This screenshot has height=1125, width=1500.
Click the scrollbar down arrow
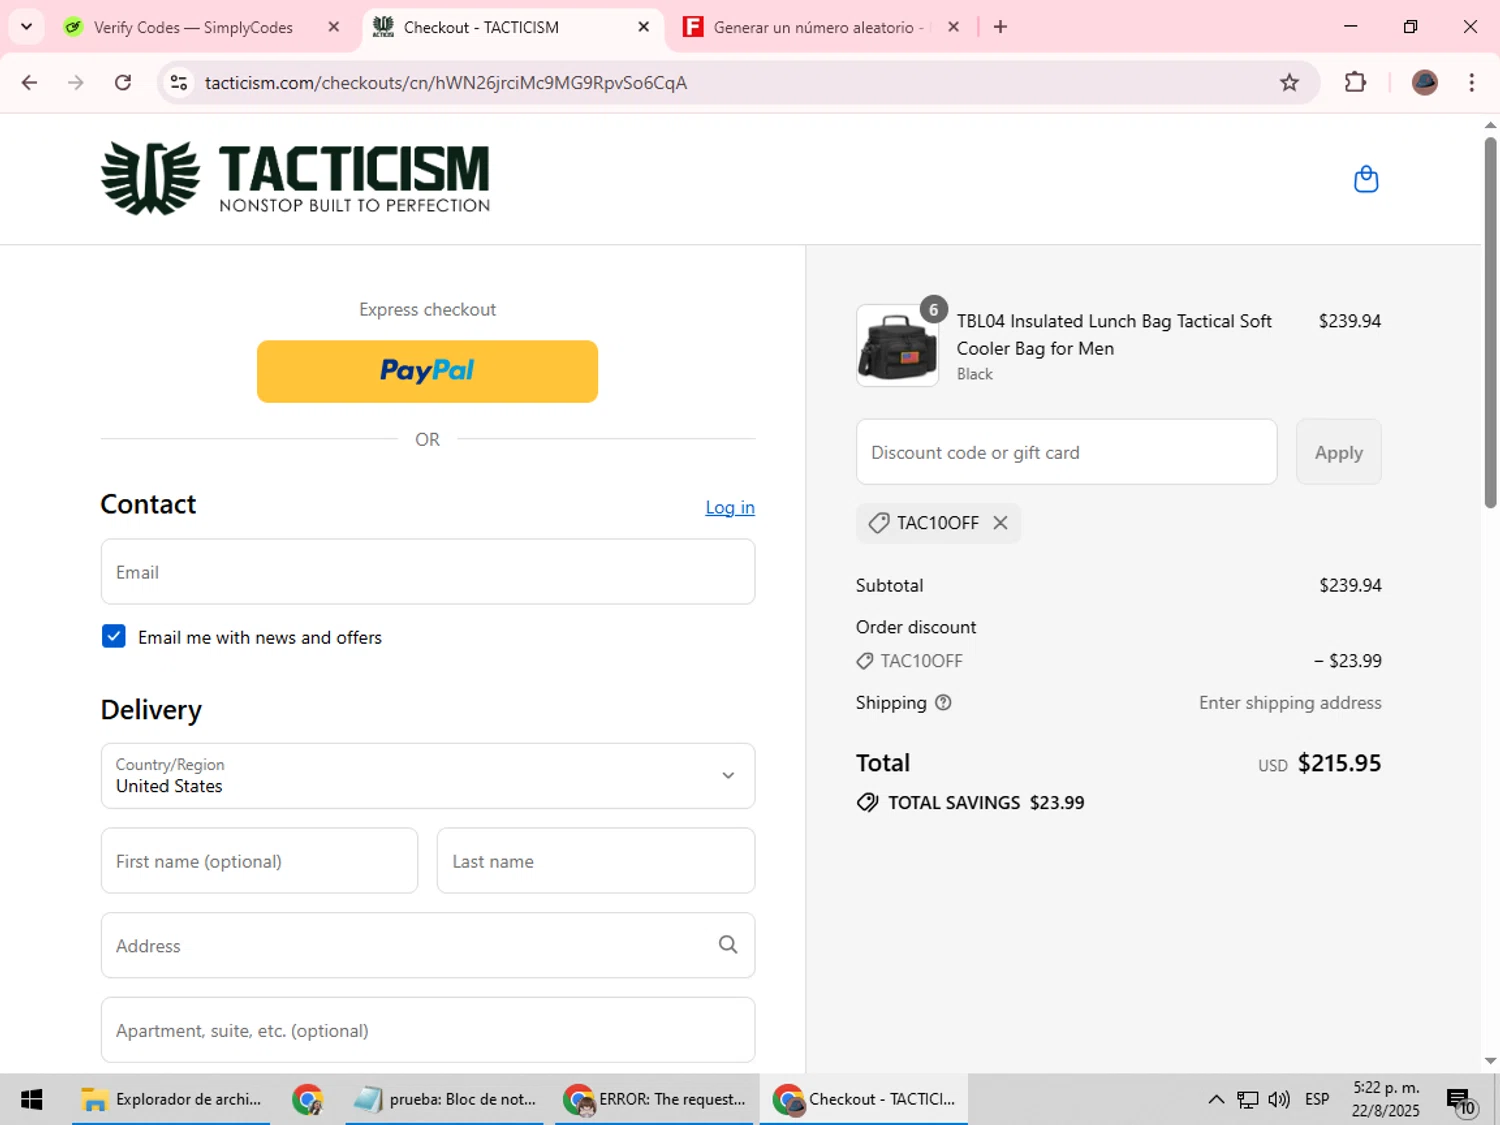tap(1490, 1060)
